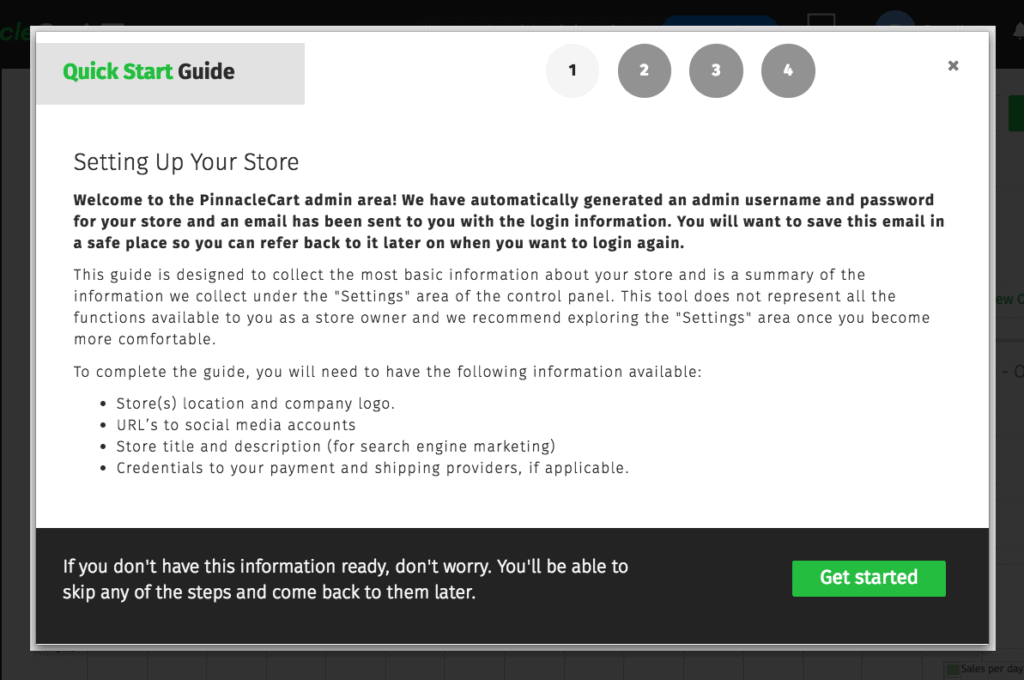Click the Credentials to payment providers bullet
Screen dimensions: 1024x680
pos(372,468)
